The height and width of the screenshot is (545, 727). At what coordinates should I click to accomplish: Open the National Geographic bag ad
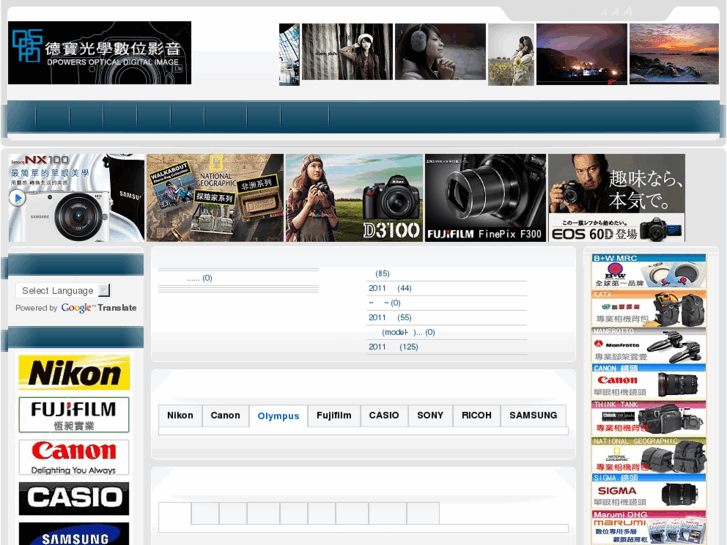click(649, 455)
